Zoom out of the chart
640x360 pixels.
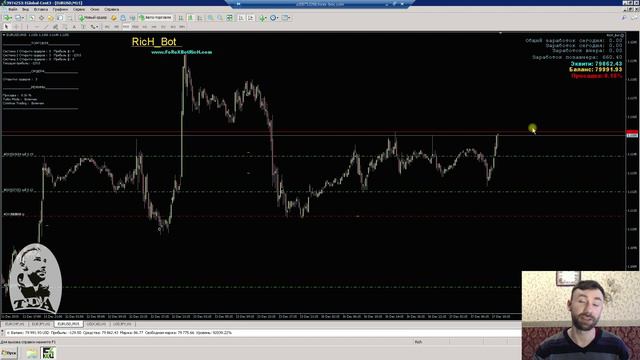220,18
